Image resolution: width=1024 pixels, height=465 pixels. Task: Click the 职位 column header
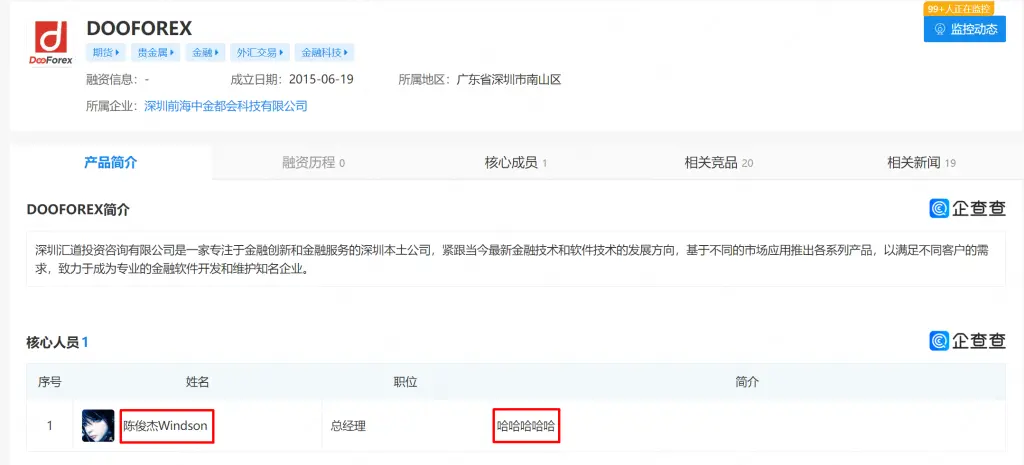(405, 382)
